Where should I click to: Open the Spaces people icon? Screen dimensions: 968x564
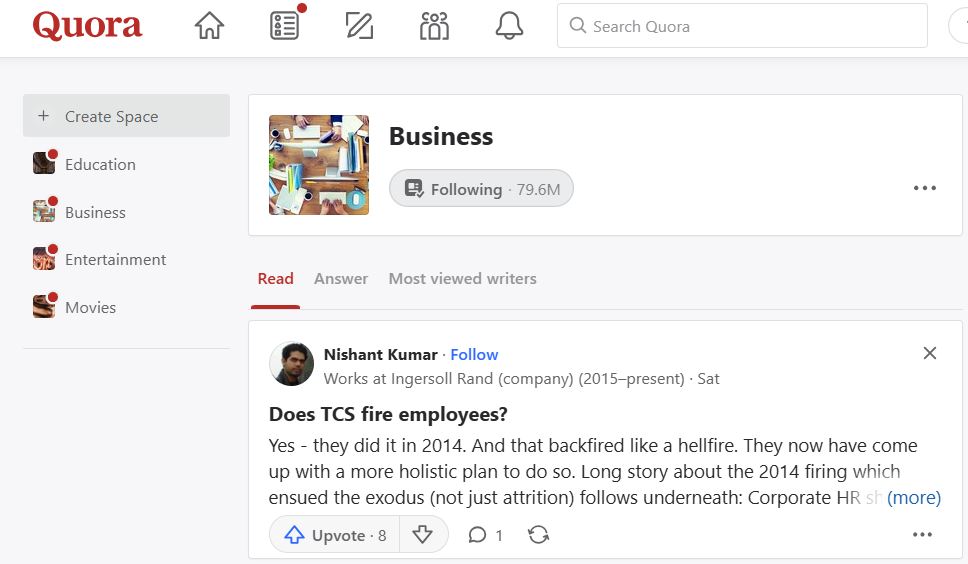pyautogui.click(x=434, y=26)
